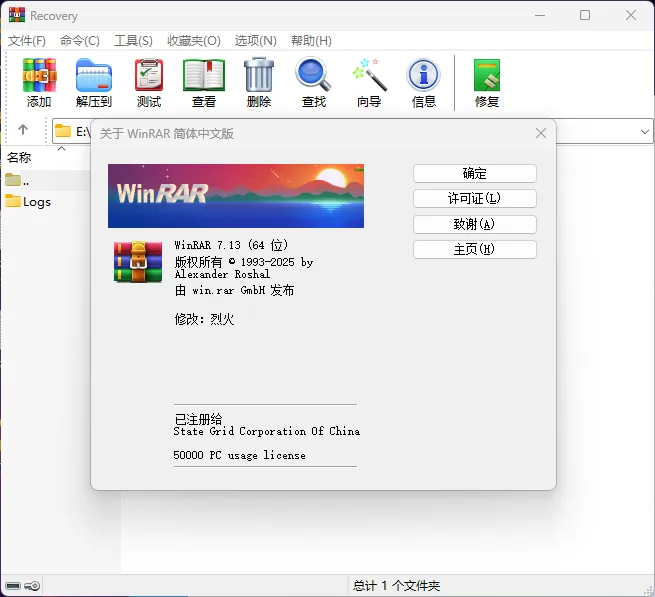The image size is (655, 597).
Task: Click the '修改: 烈火' text
Action: click(x=204, y=319)
